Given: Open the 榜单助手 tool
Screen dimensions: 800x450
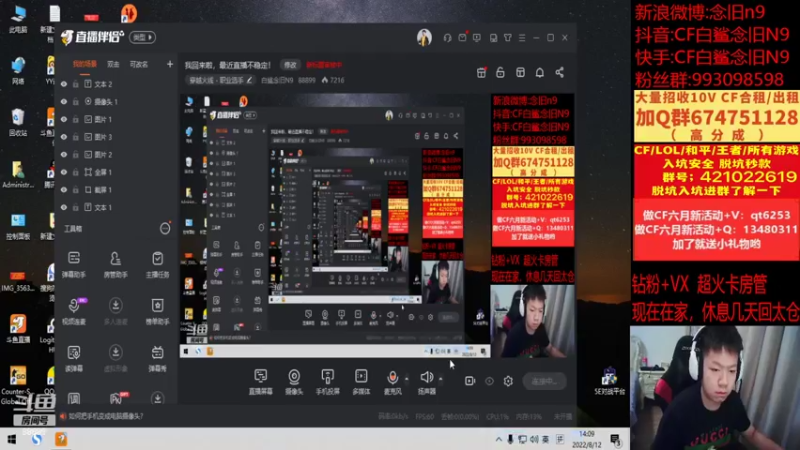Looking at the screenshot, I should click(x=157, y=311).
